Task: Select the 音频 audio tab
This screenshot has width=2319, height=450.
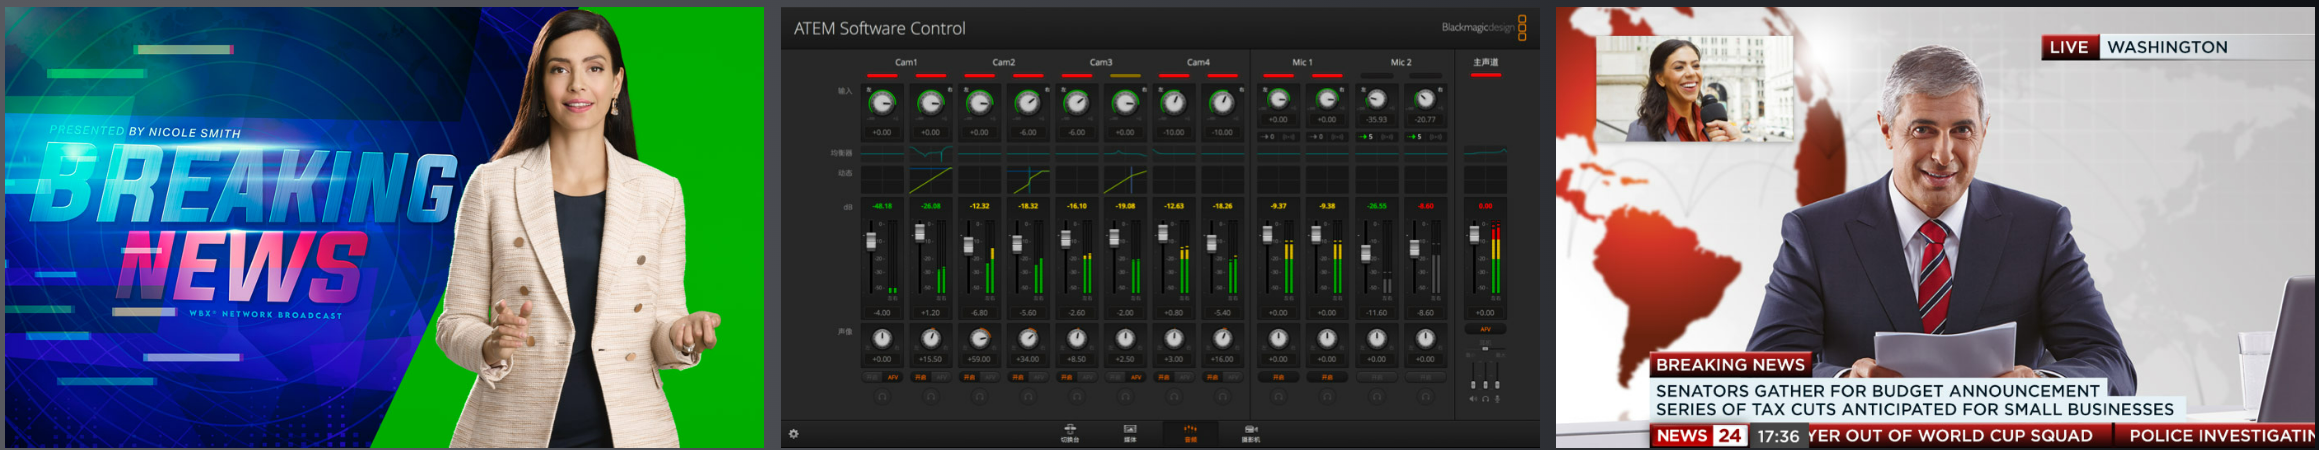Action: 1190,433
